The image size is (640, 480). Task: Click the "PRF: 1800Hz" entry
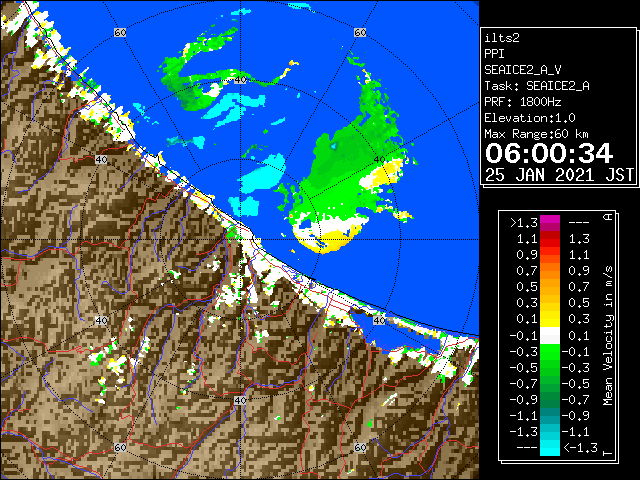[x=523, y=102]
